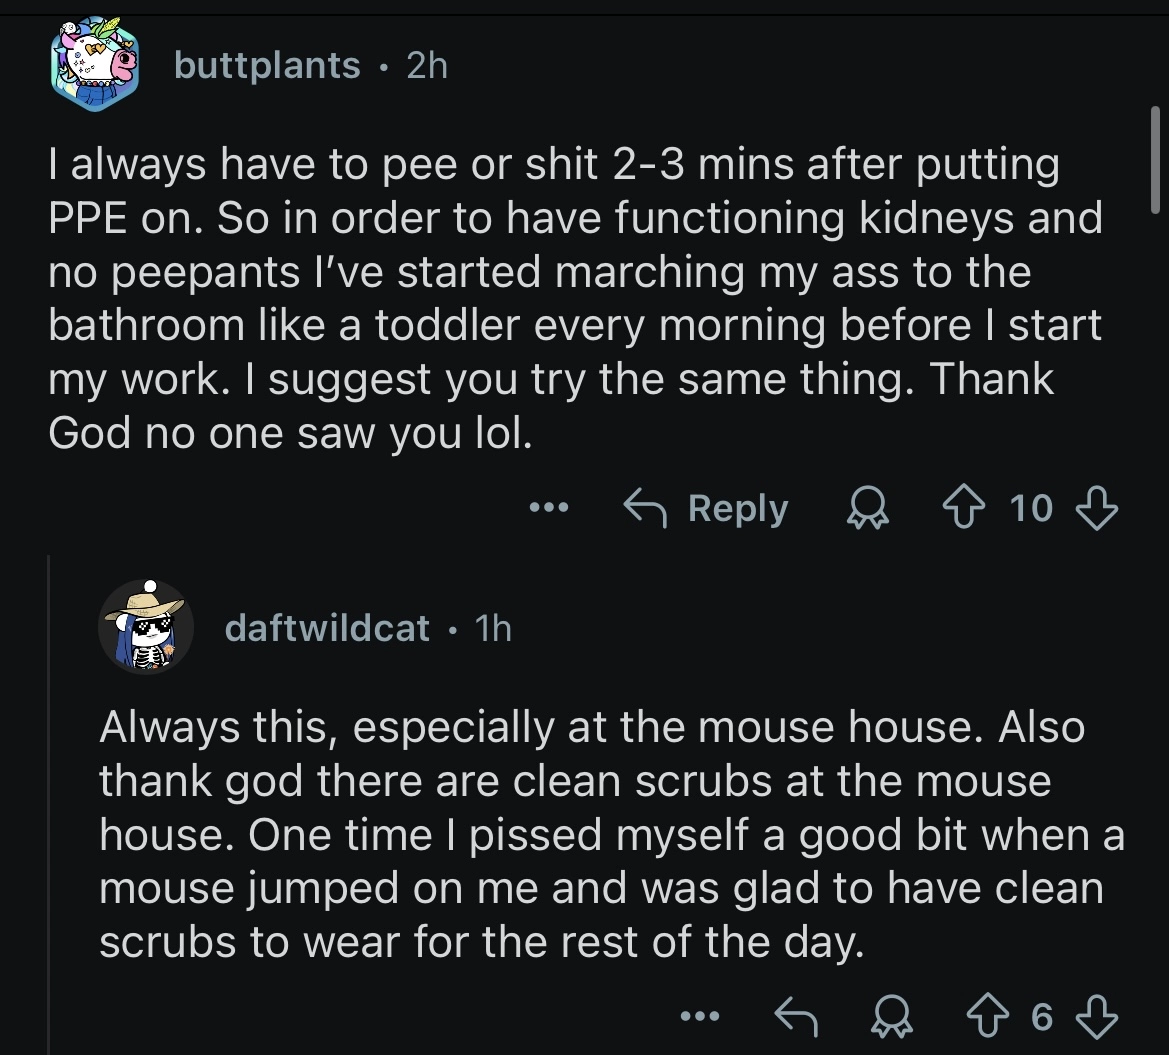1169x1055 pixels.
Task: Tap the score 6 on daftwildcat's reply
Action: point(1042,1017)
